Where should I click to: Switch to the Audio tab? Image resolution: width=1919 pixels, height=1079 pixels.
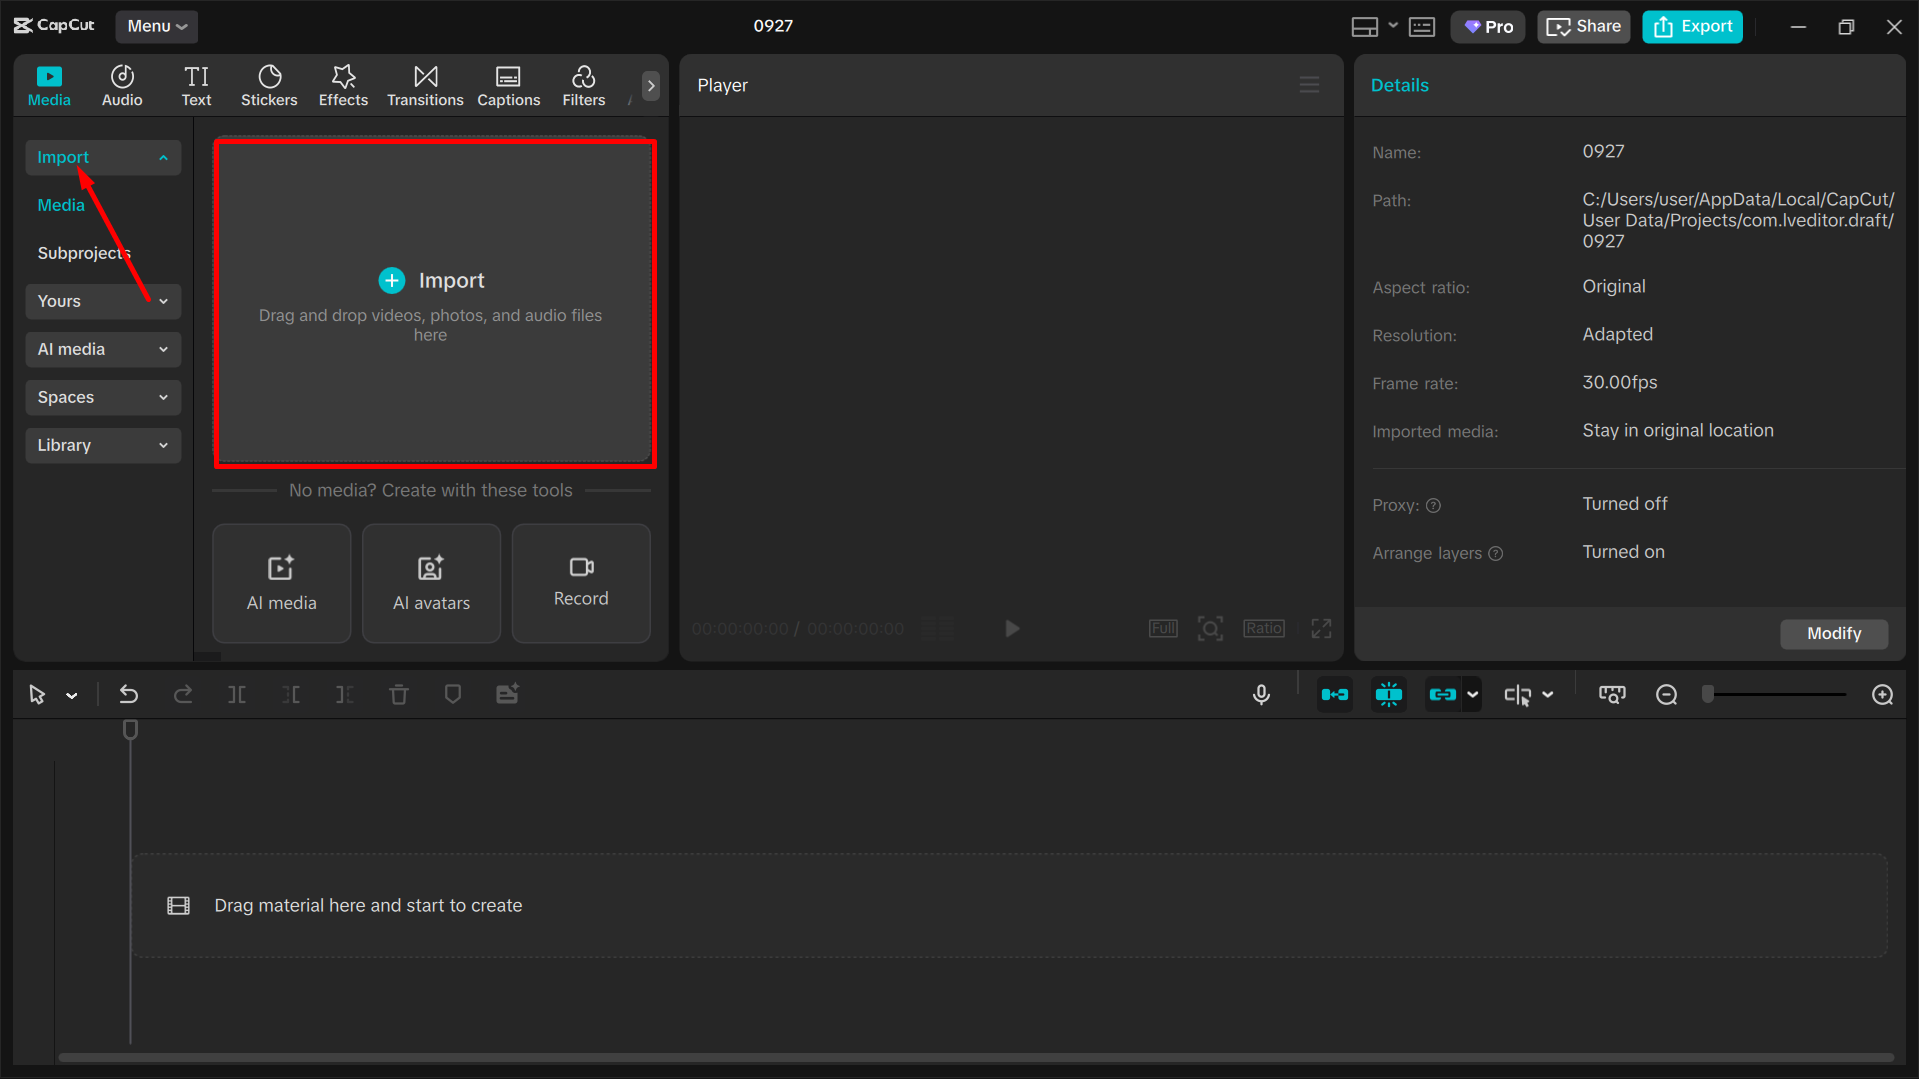[x=121, y=85]
